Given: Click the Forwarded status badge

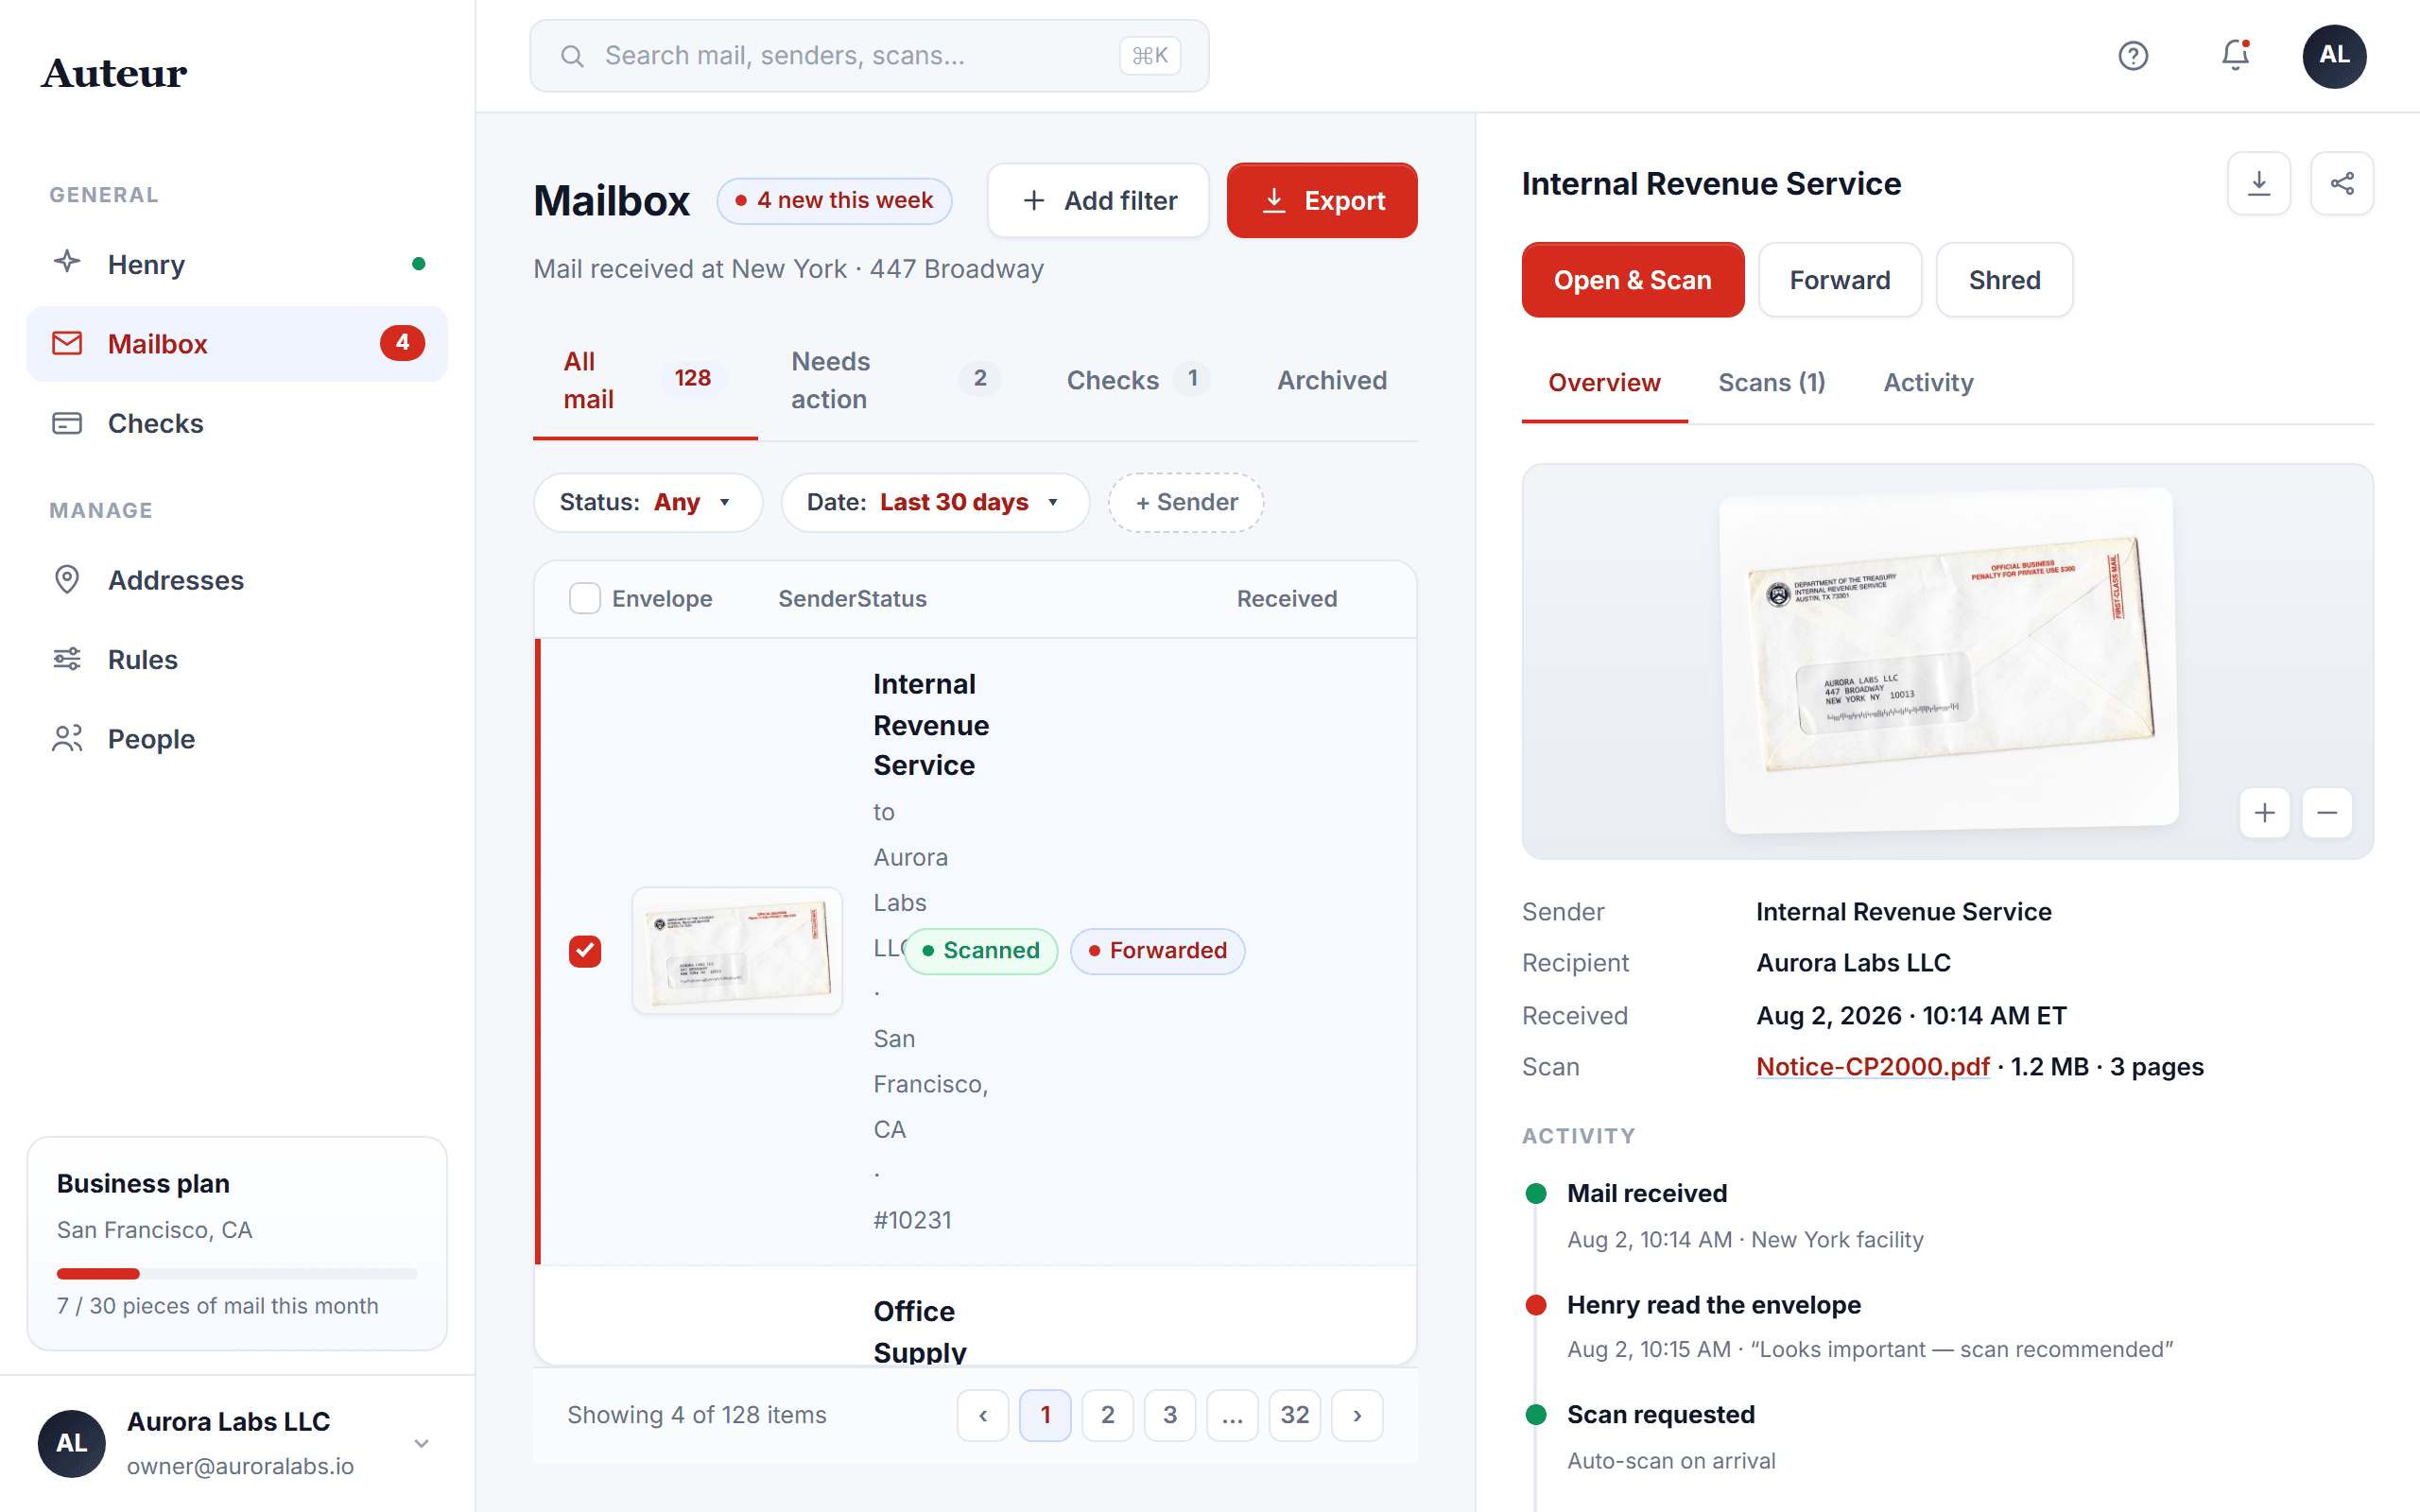Looking at the screenshot, I should click(x=1157, y=951).
